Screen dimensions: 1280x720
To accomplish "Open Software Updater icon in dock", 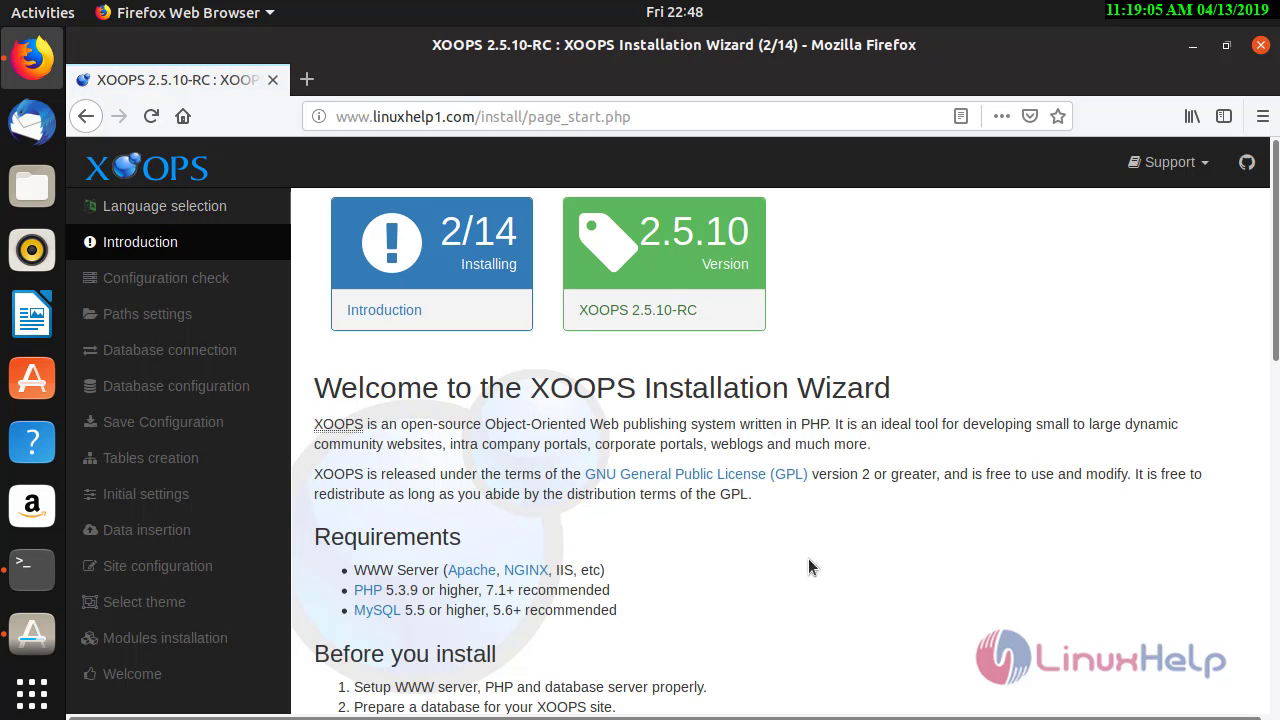I will click(32, 634).
